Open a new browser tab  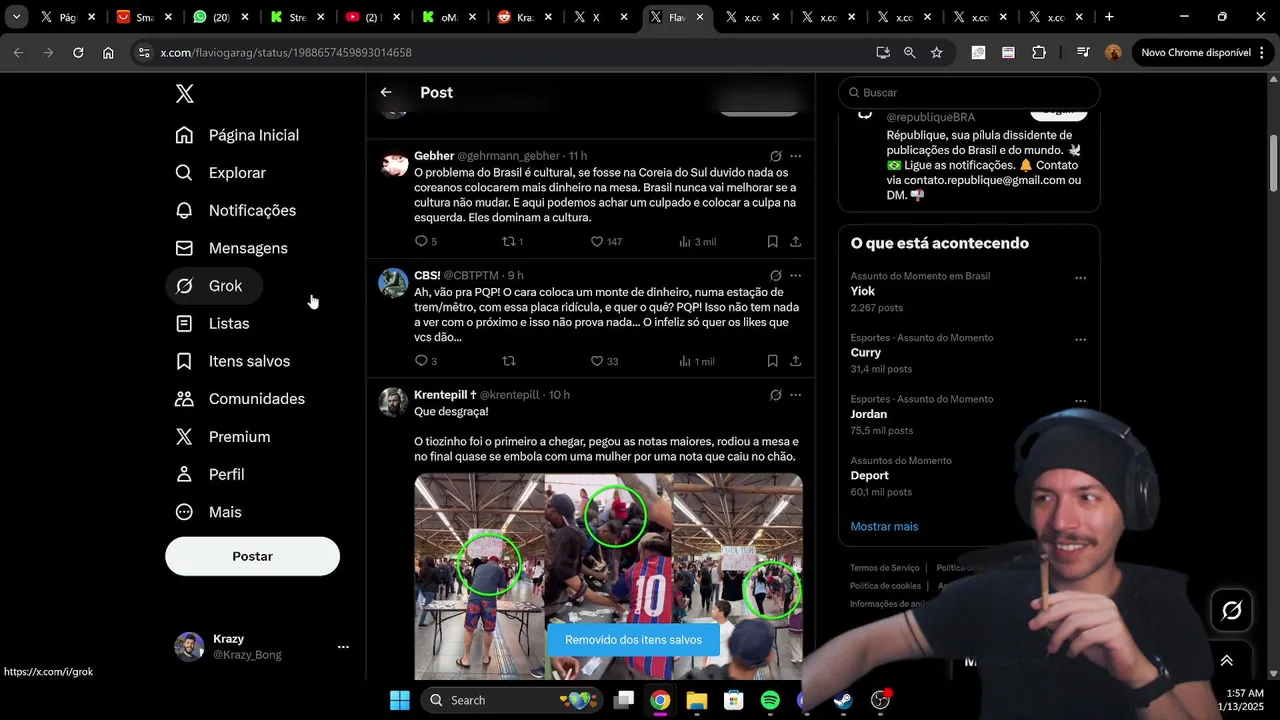click(1109, 17)
